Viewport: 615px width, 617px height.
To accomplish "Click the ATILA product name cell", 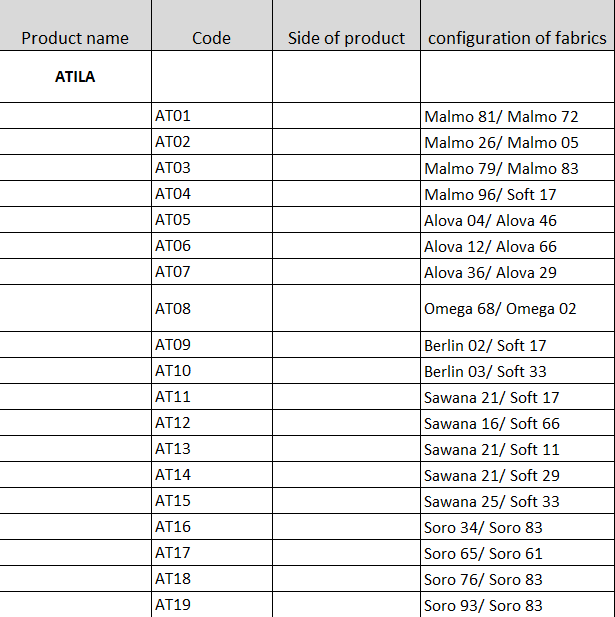I will (x=75, y=77).
